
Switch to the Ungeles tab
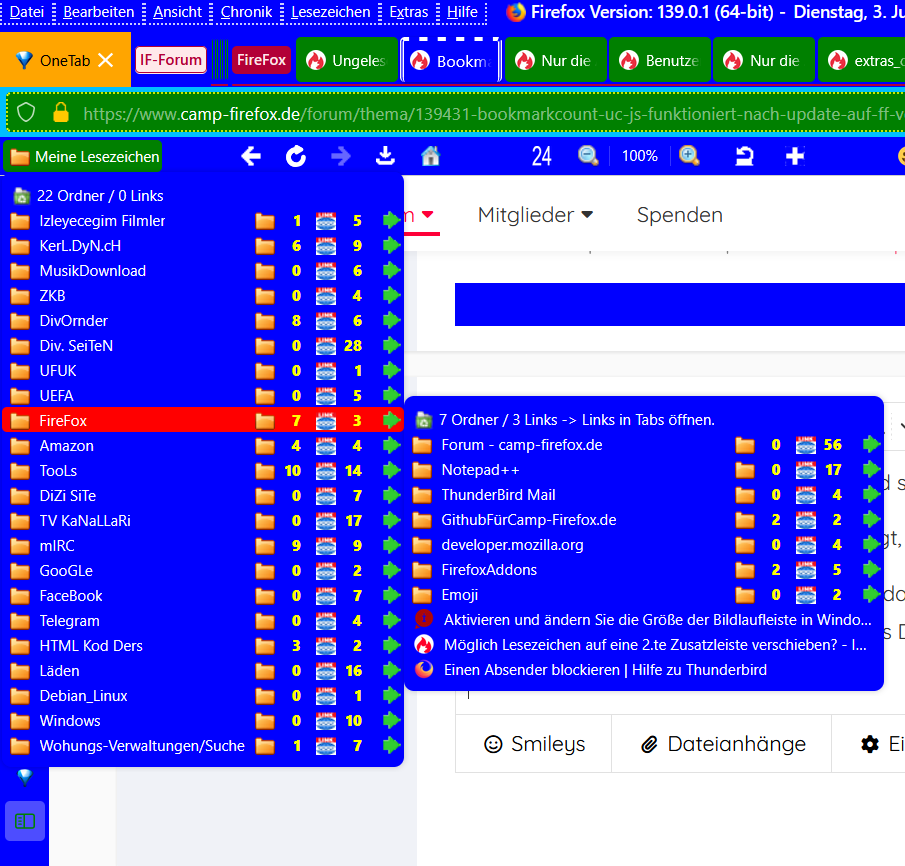click(347, 60)
